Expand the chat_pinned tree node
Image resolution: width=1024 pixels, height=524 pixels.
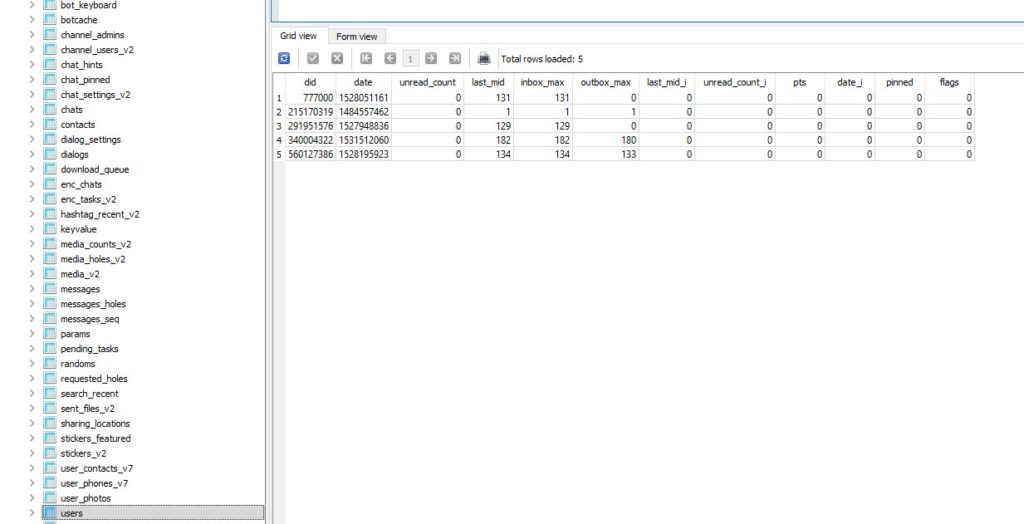[x=32, y=80]
